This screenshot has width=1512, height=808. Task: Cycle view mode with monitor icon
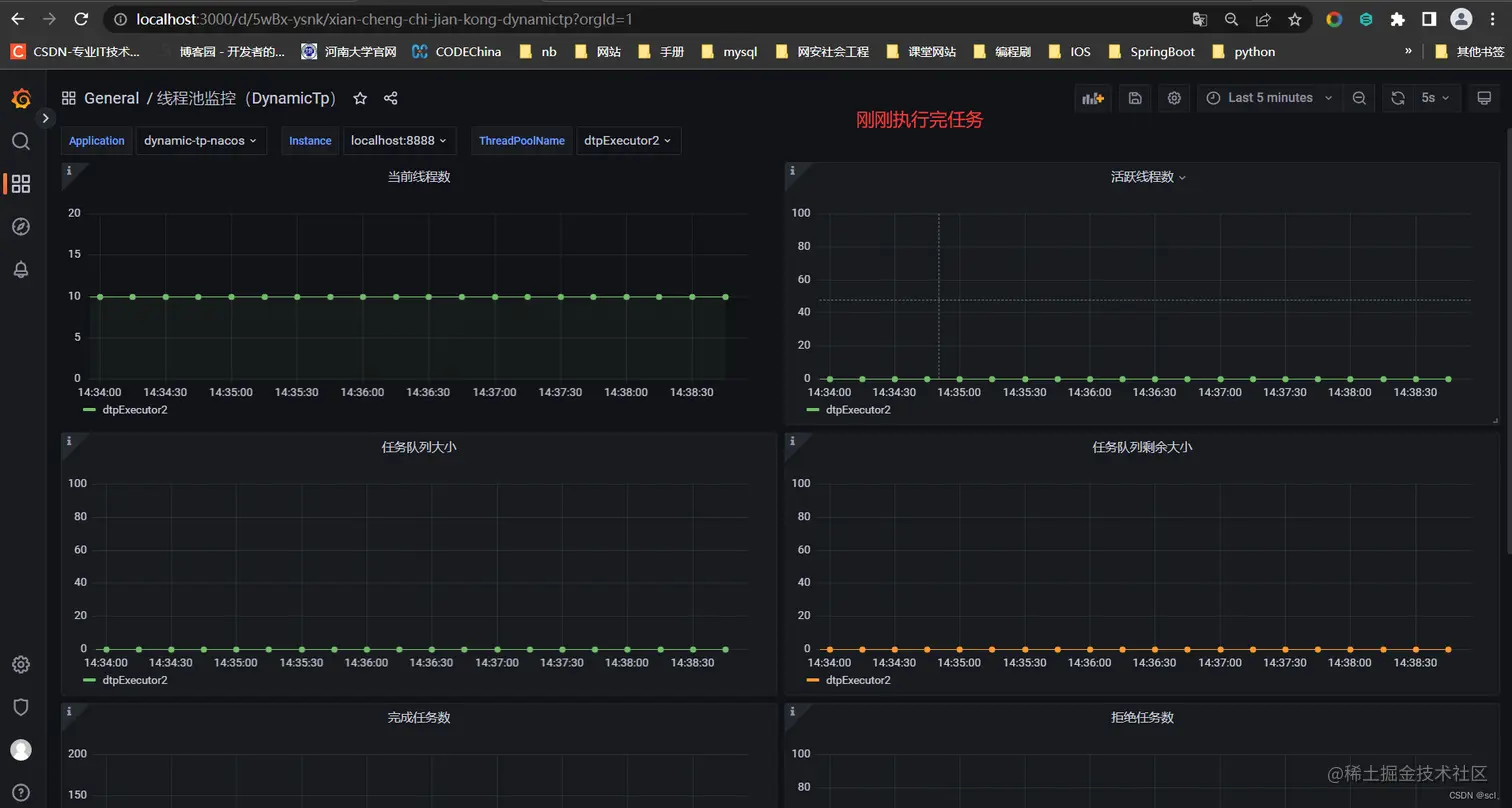(1484, 98)
